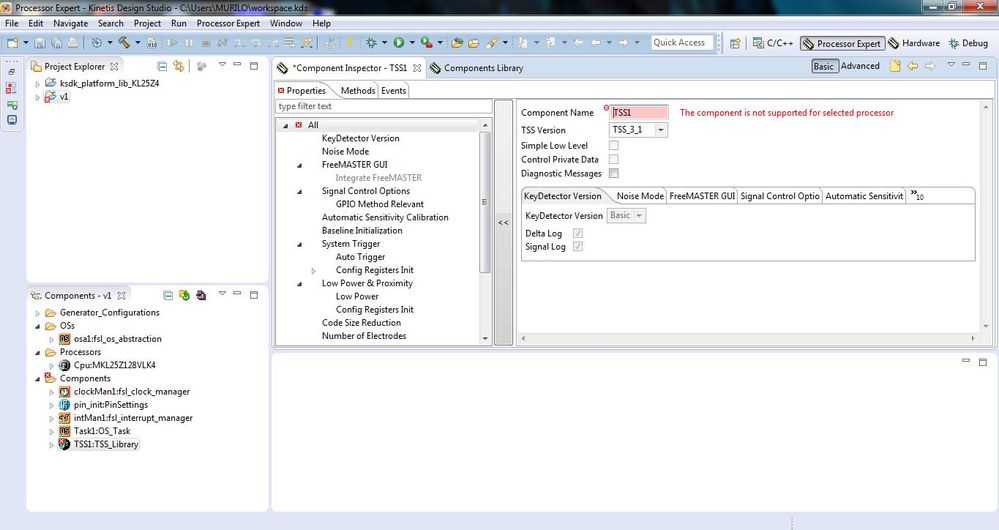Select the Noise Mode tab
Viewport: 999px width, 530px height.
(x=640, y=196)
